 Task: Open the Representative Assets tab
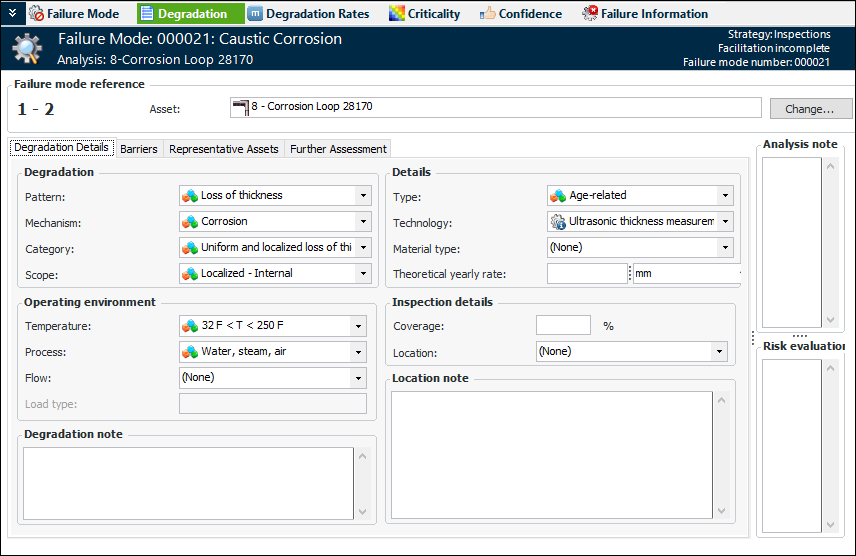[224, 149]
